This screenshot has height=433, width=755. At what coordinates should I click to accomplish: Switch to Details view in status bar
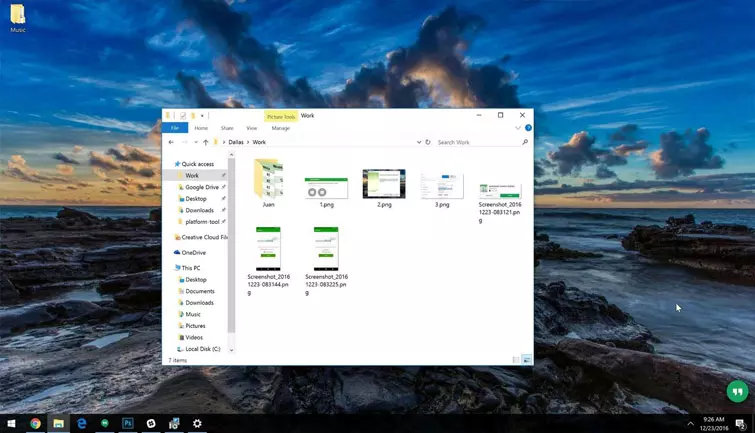[x=516, y=360]
